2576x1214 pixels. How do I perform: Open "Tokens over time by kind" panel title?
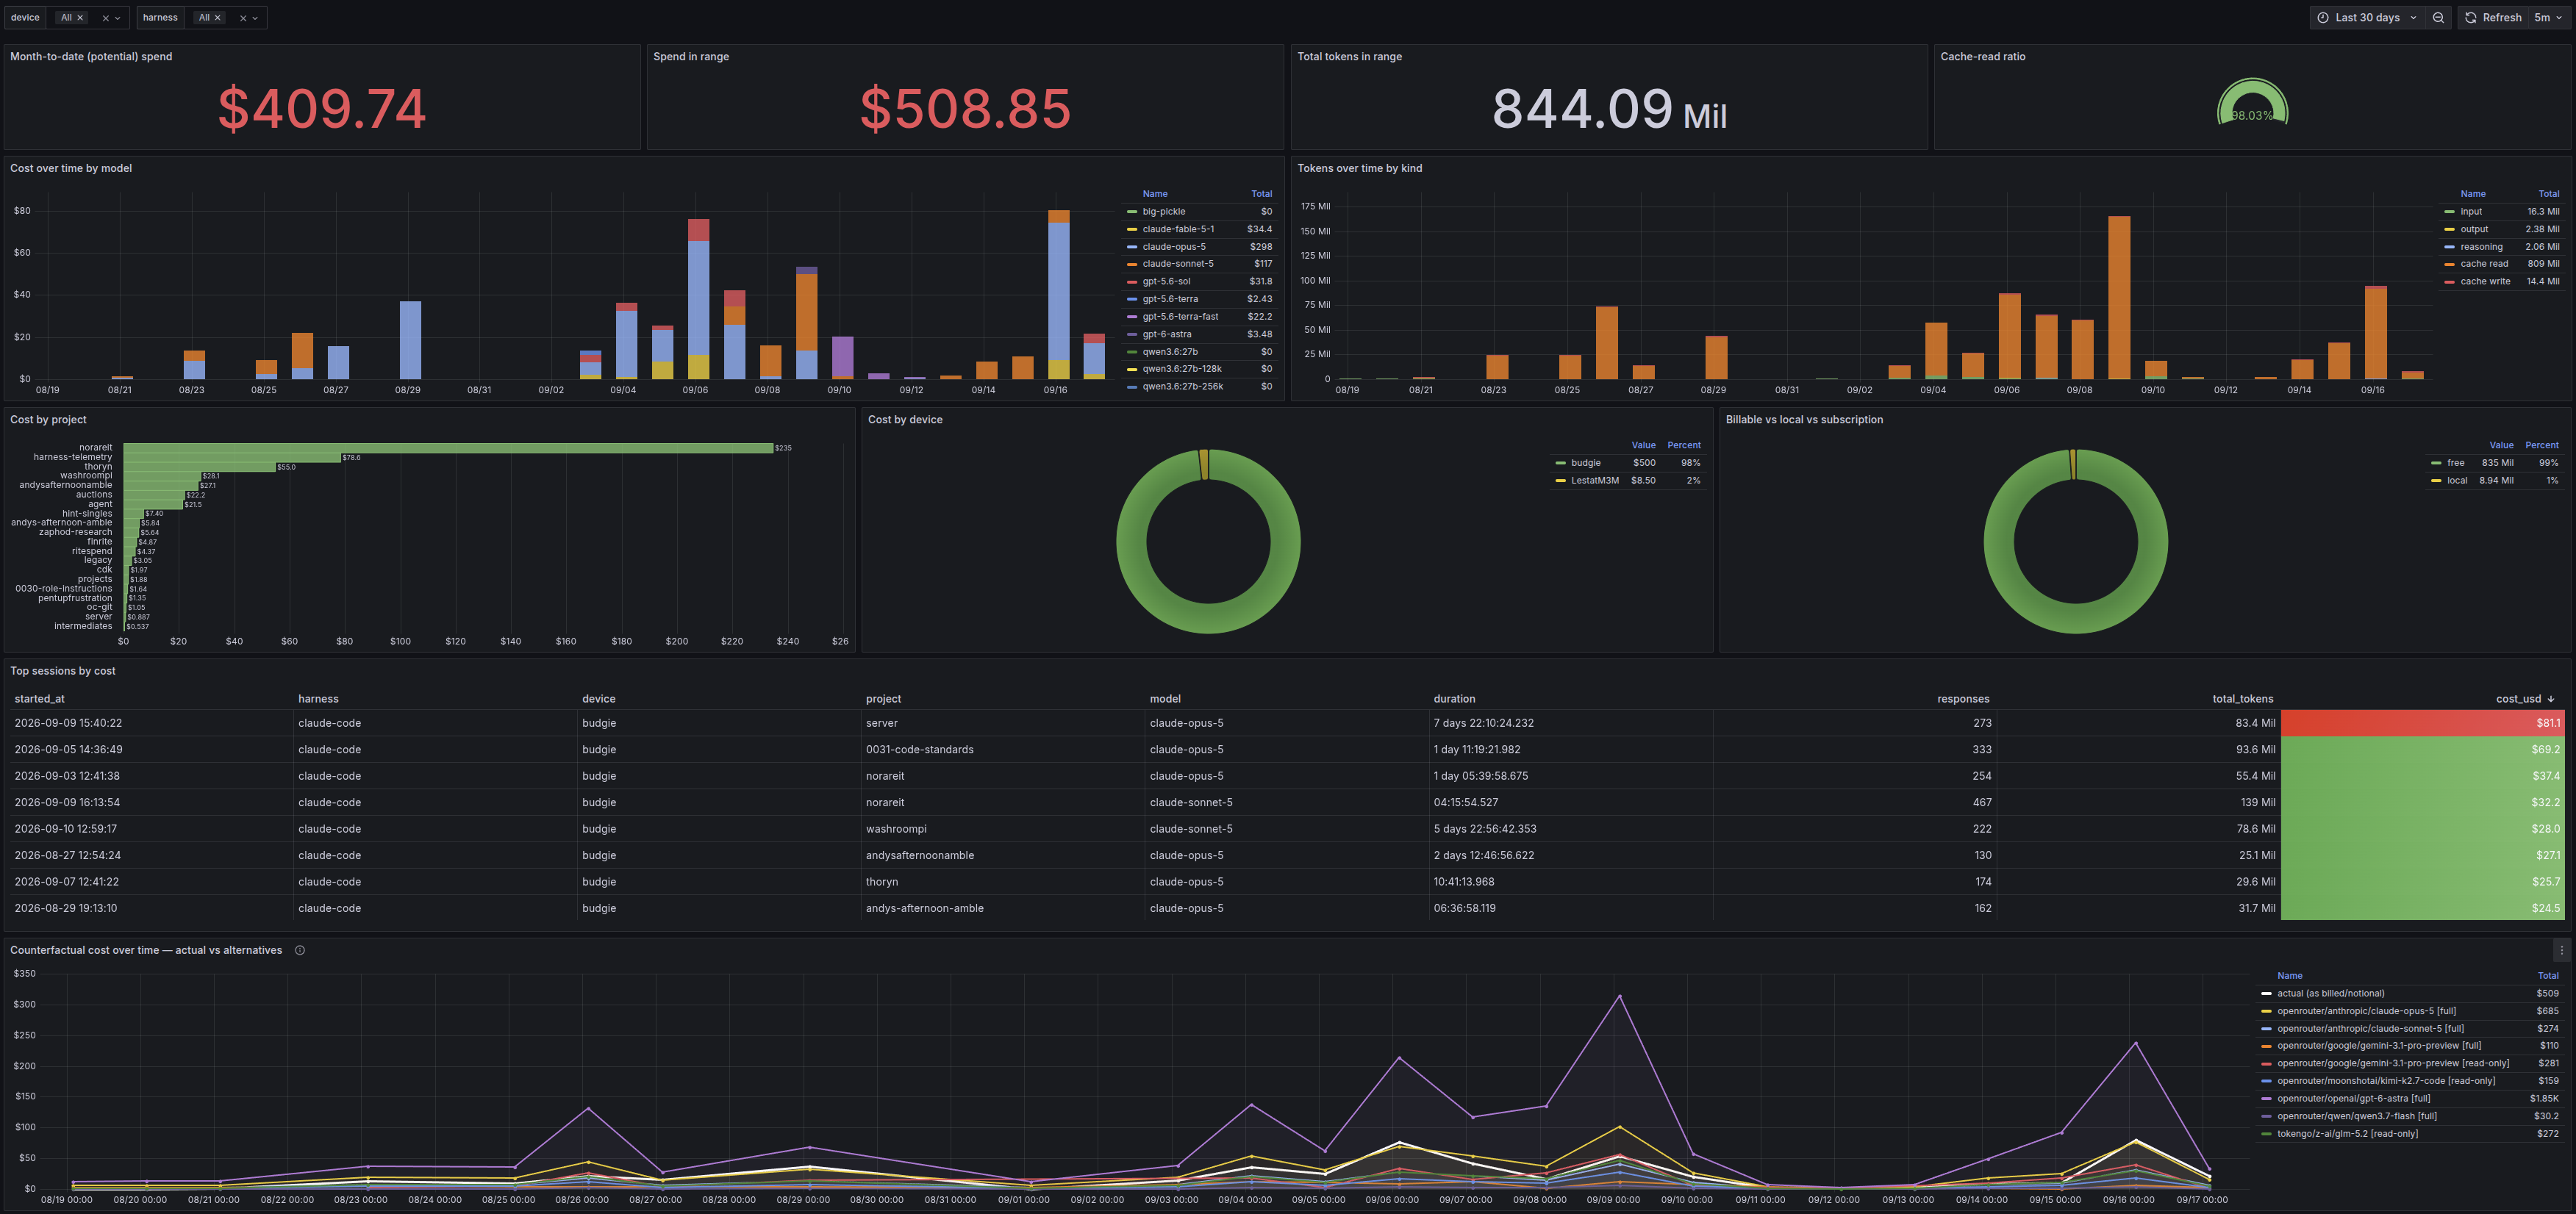[1359, 168]
